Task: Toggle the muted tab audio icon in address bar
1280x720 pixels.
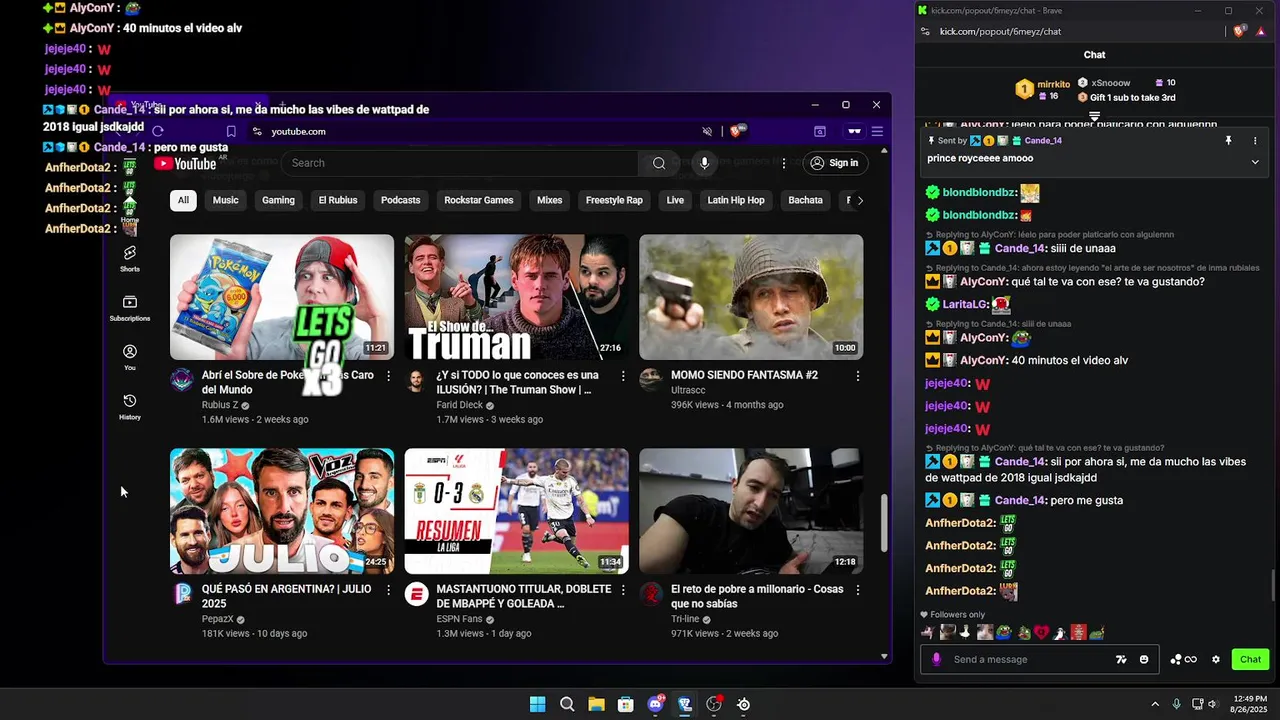Action: (x=707, y=131)
